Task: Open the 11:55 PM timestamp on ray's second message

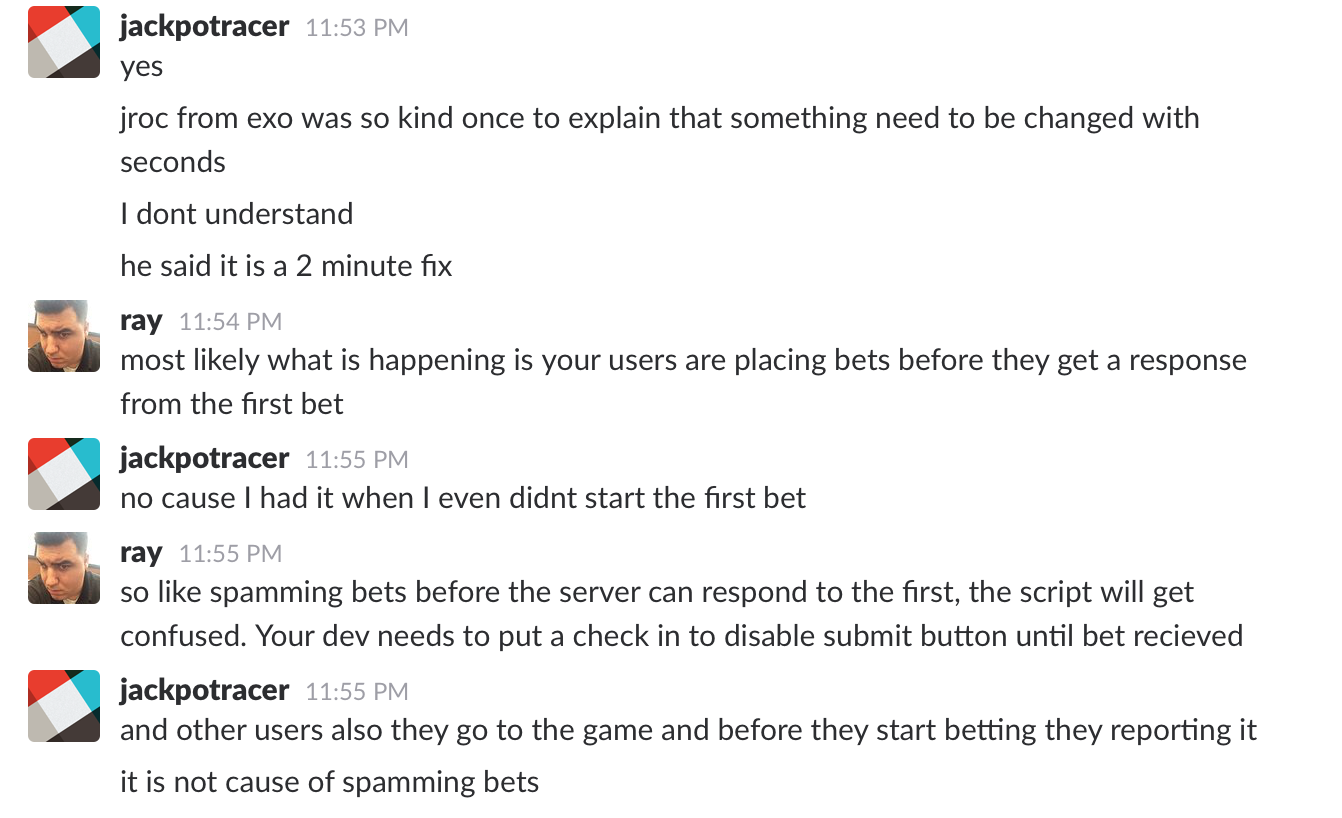Action: [230, 554]
